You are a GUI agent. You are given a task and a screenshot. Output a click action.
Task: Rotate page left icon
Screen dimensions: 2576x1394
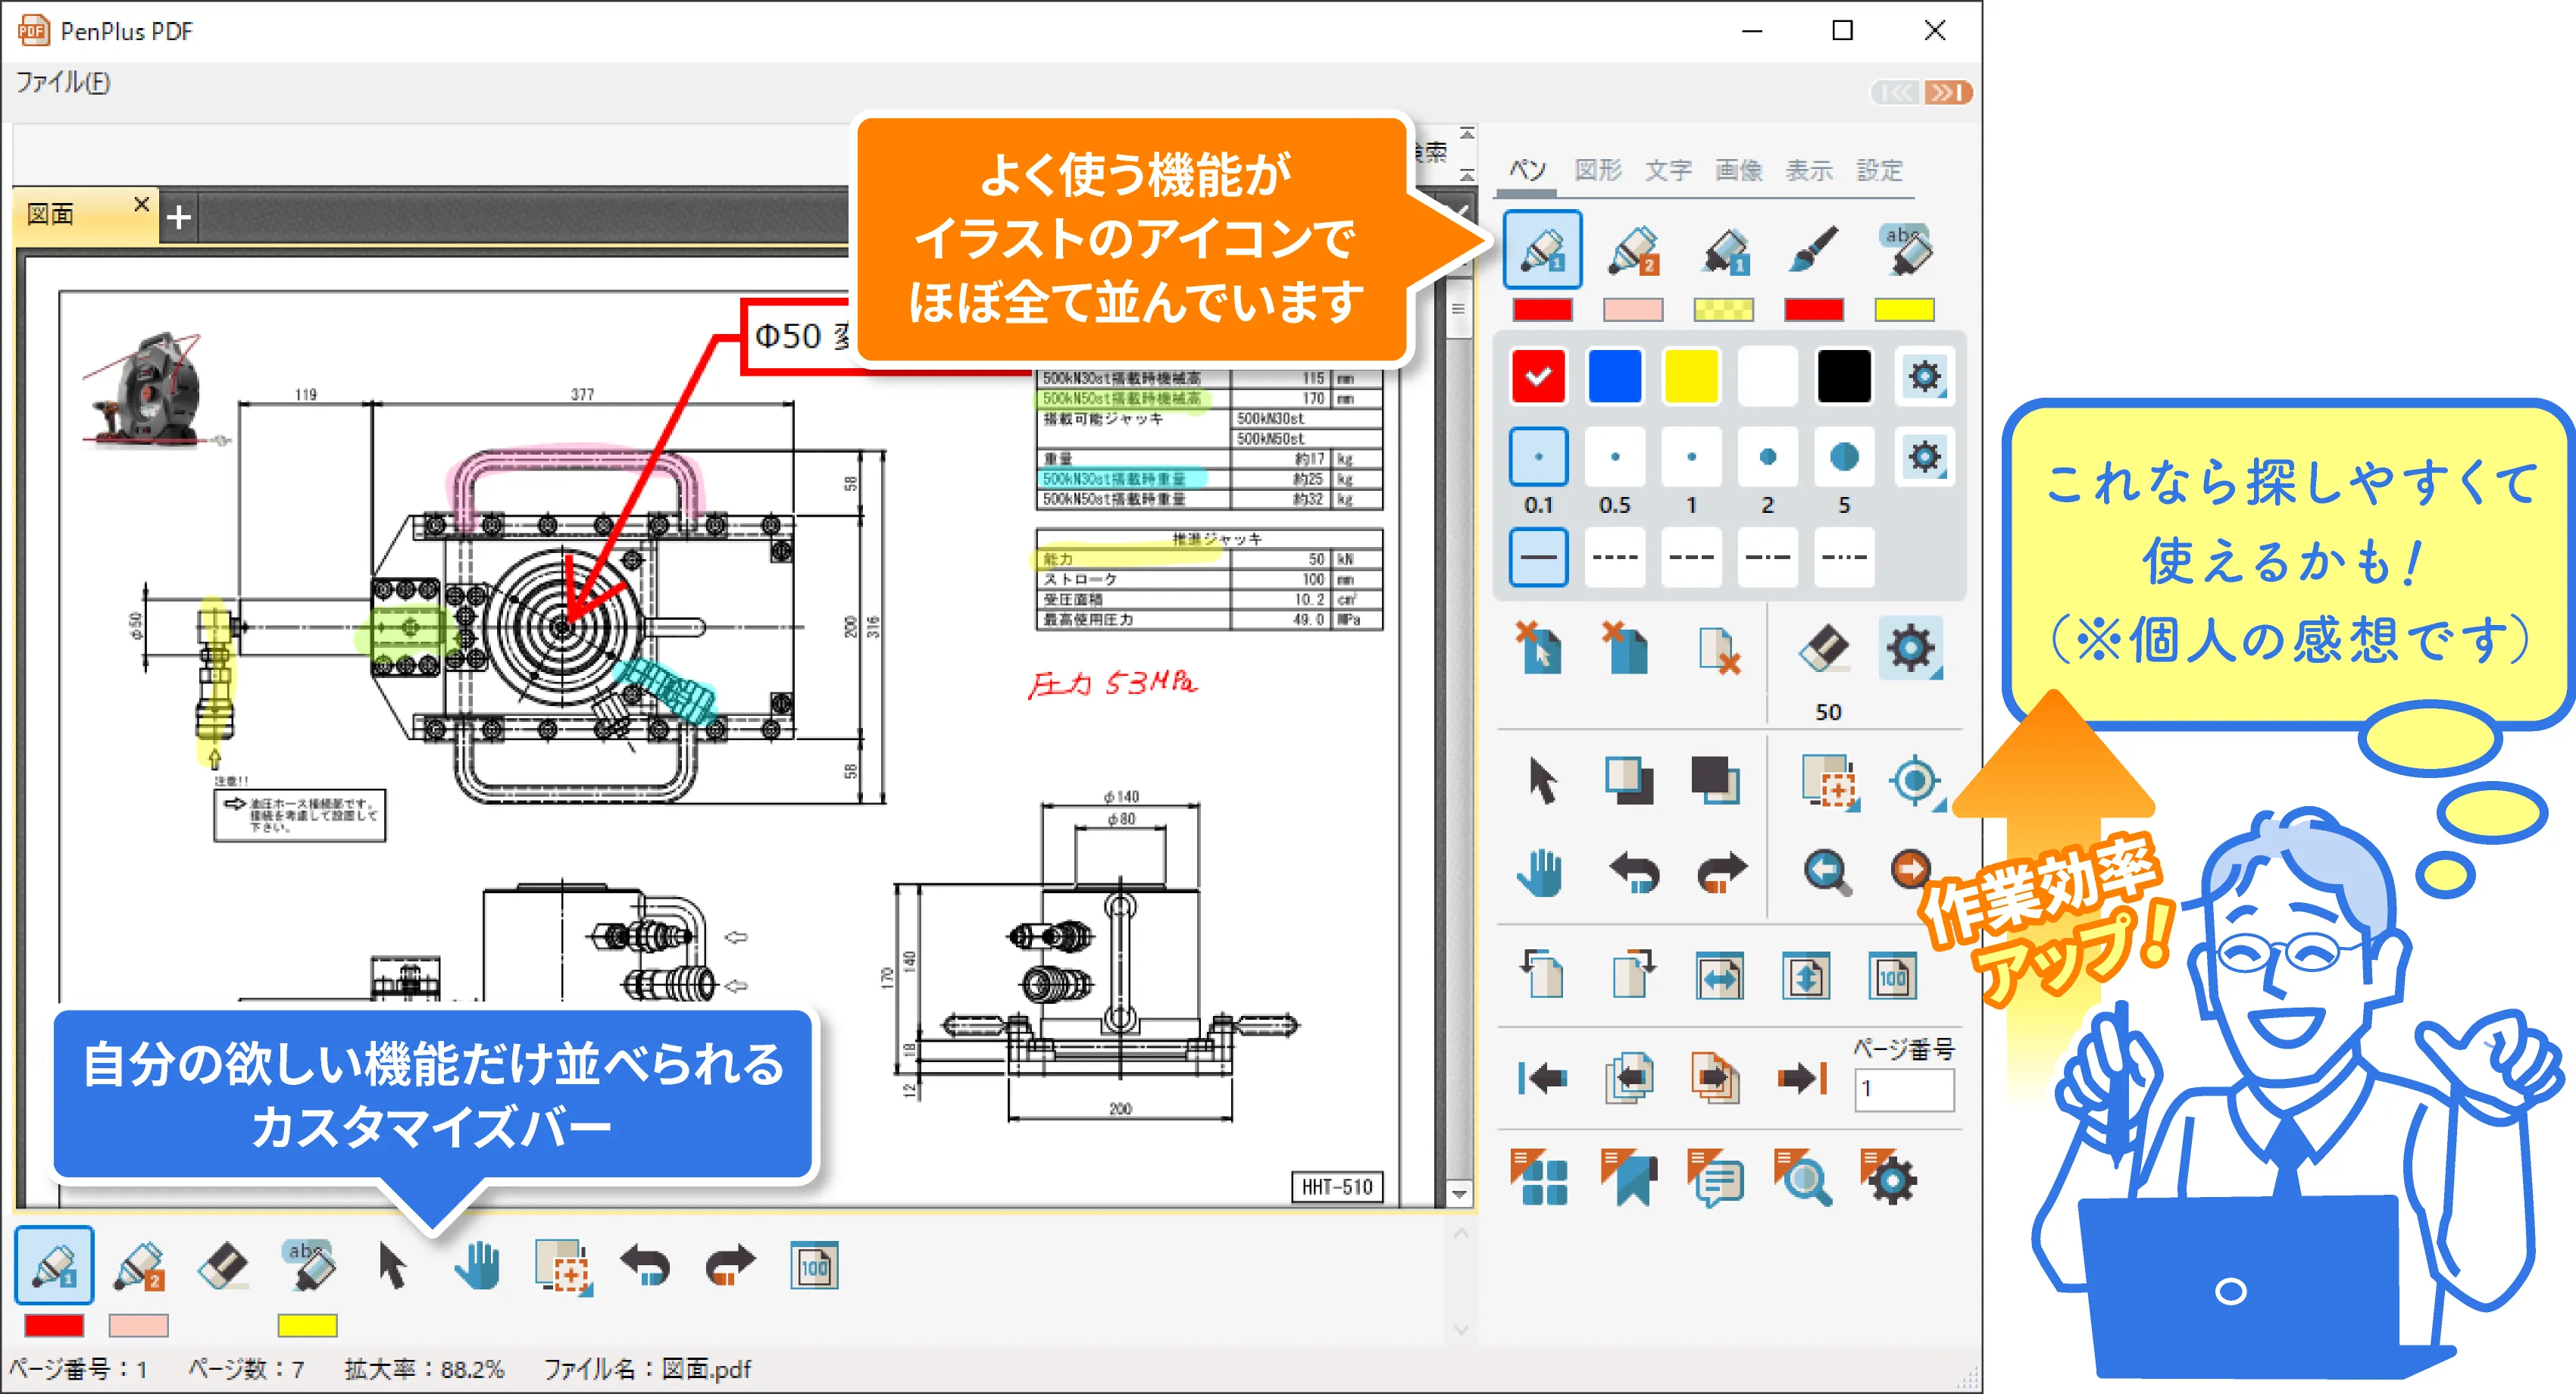click(1541, 974)
